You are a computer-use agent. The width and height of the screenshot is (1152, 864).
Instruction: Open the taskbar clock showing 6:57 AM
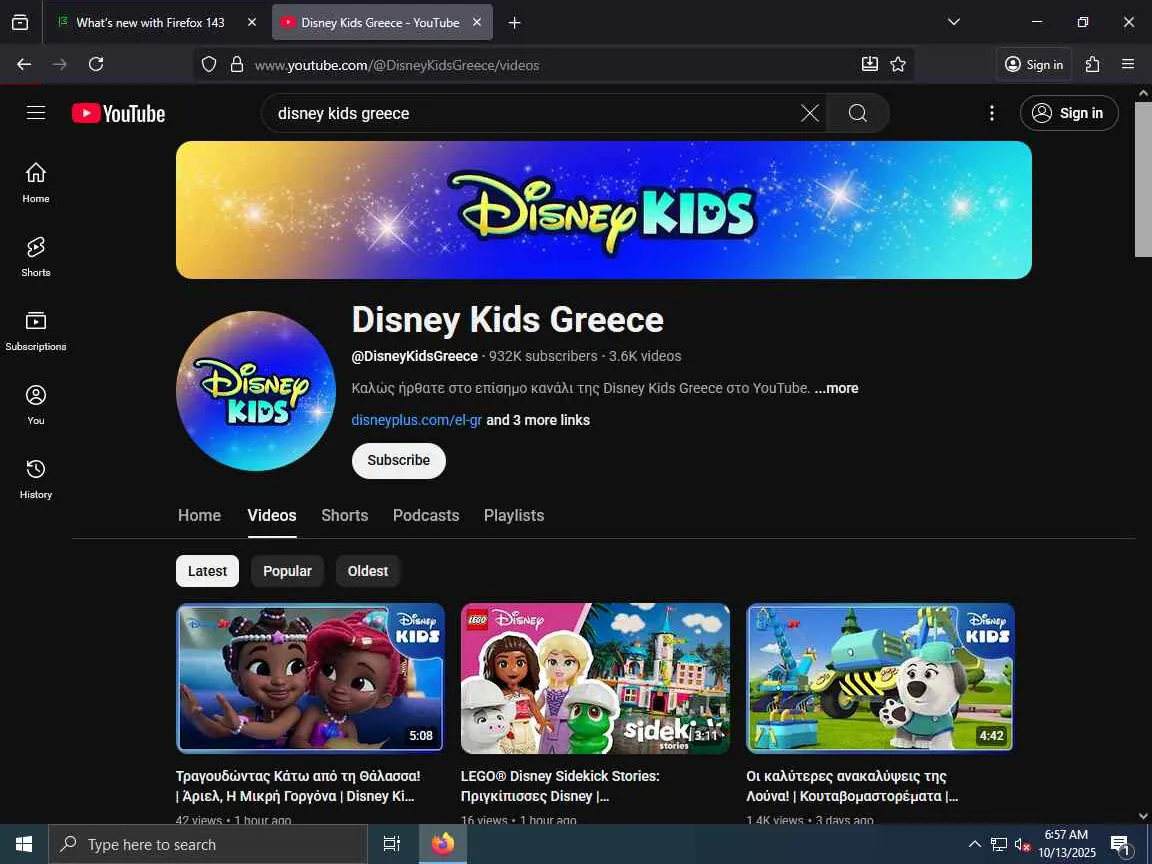pos(1067,843)
